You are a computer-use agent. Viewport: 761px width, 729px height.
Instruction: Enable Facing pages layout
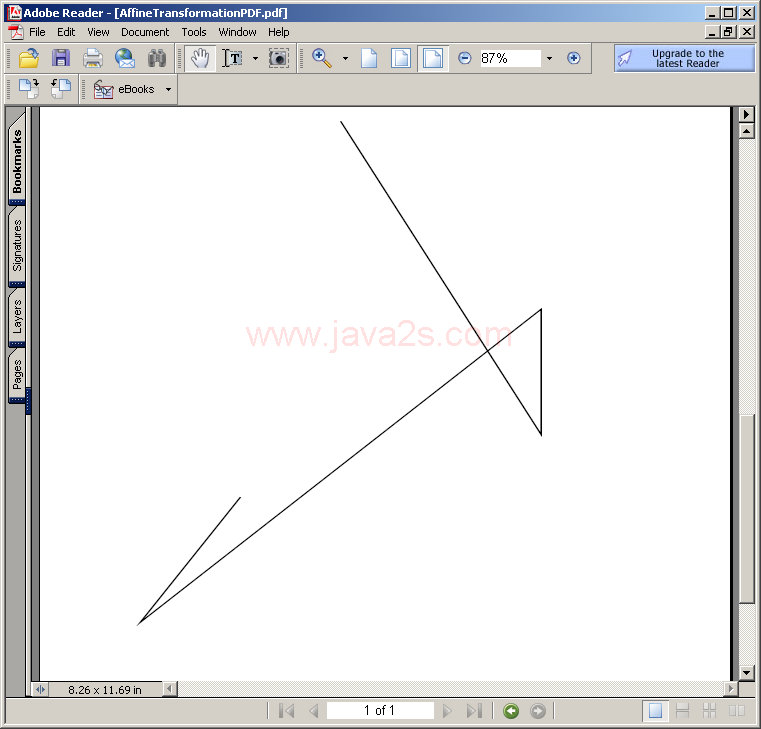pyautogui.click(x=737, y=711)
